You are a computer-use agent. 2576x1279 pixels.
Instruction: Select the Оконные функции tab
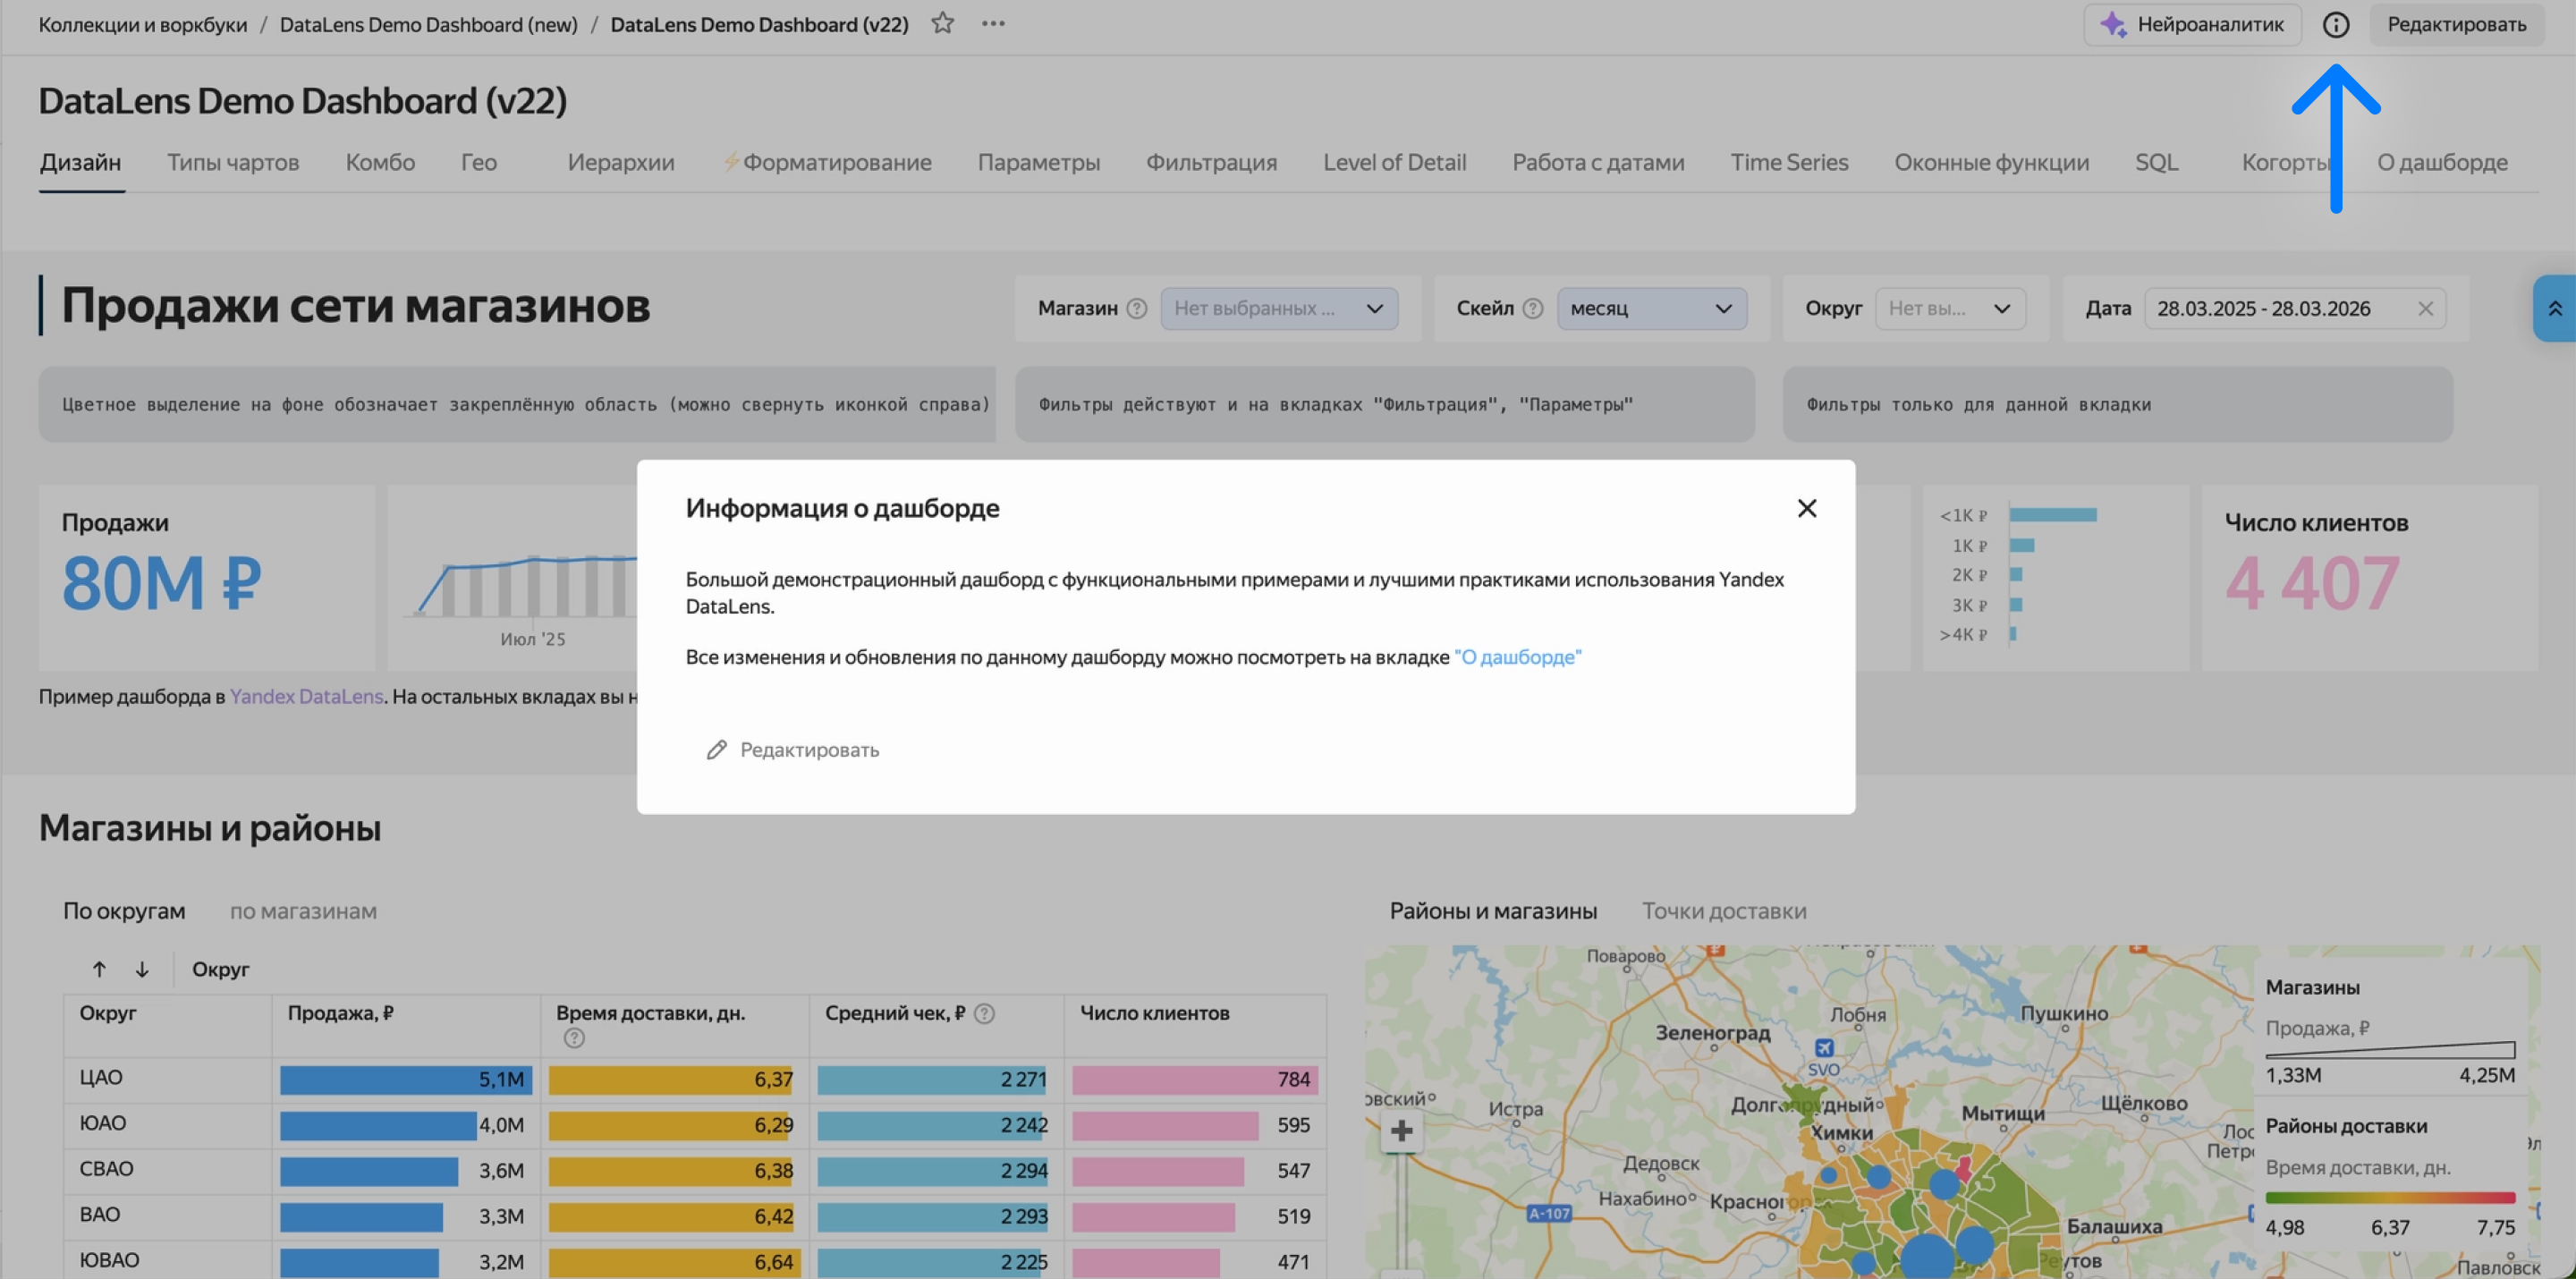click(x=1991, y=162)
